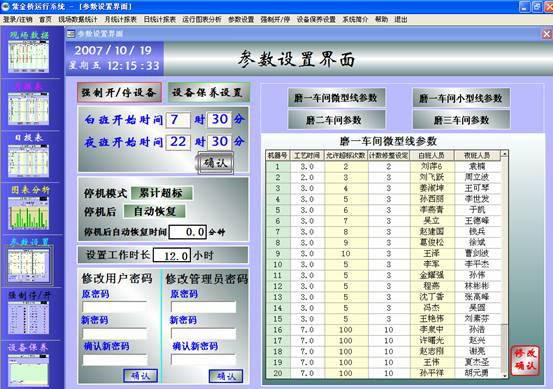The height and width of the screenshot is (389, 553).
Task: Toggle the 累计超标 stop mode
Action: click(162, 193)
